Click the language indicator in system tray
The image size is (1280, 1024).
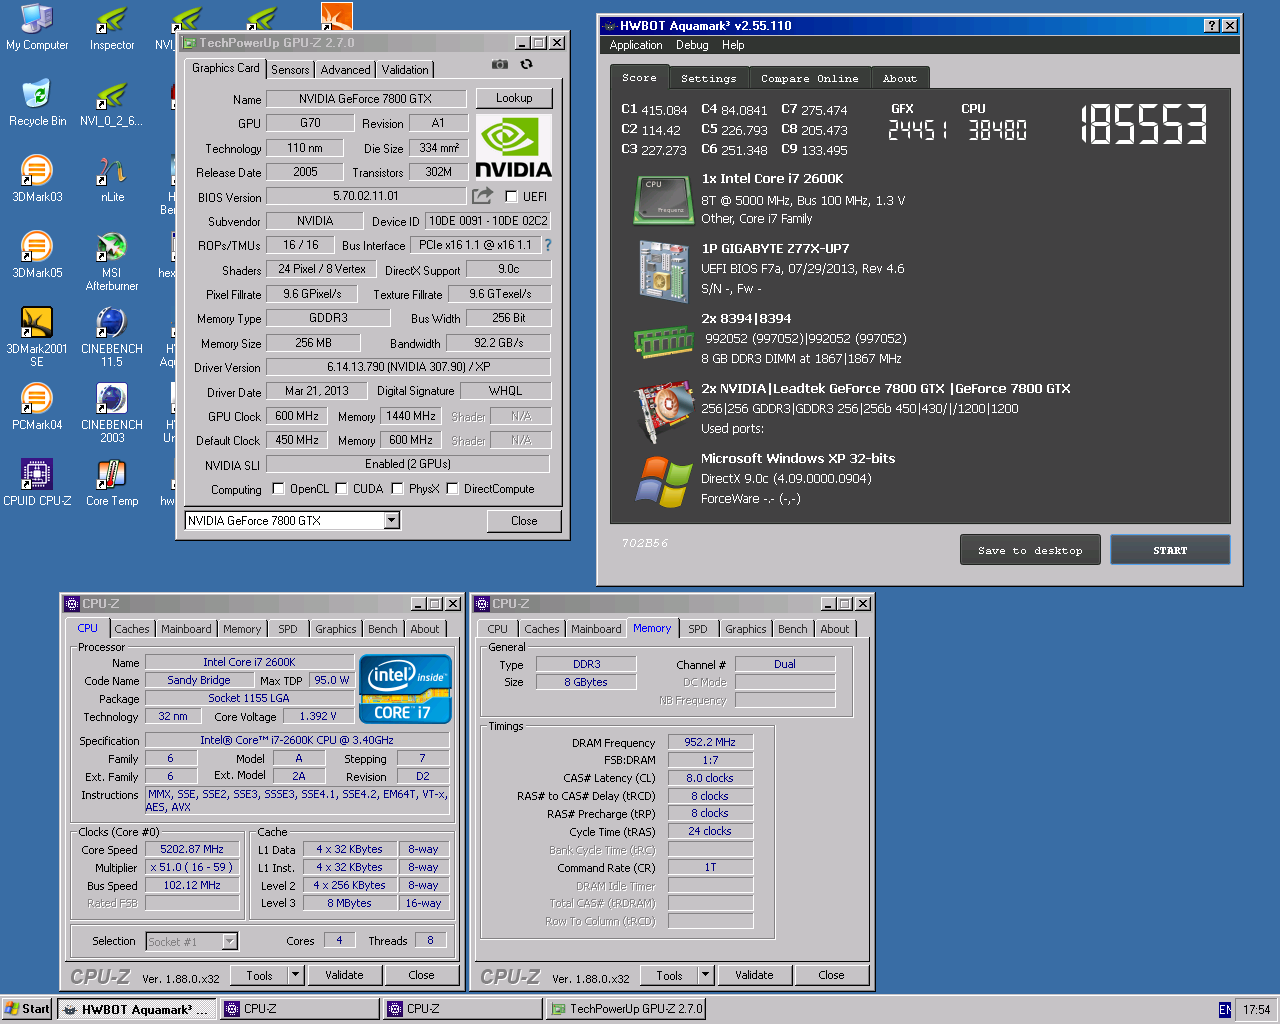coord(1225,1010)
